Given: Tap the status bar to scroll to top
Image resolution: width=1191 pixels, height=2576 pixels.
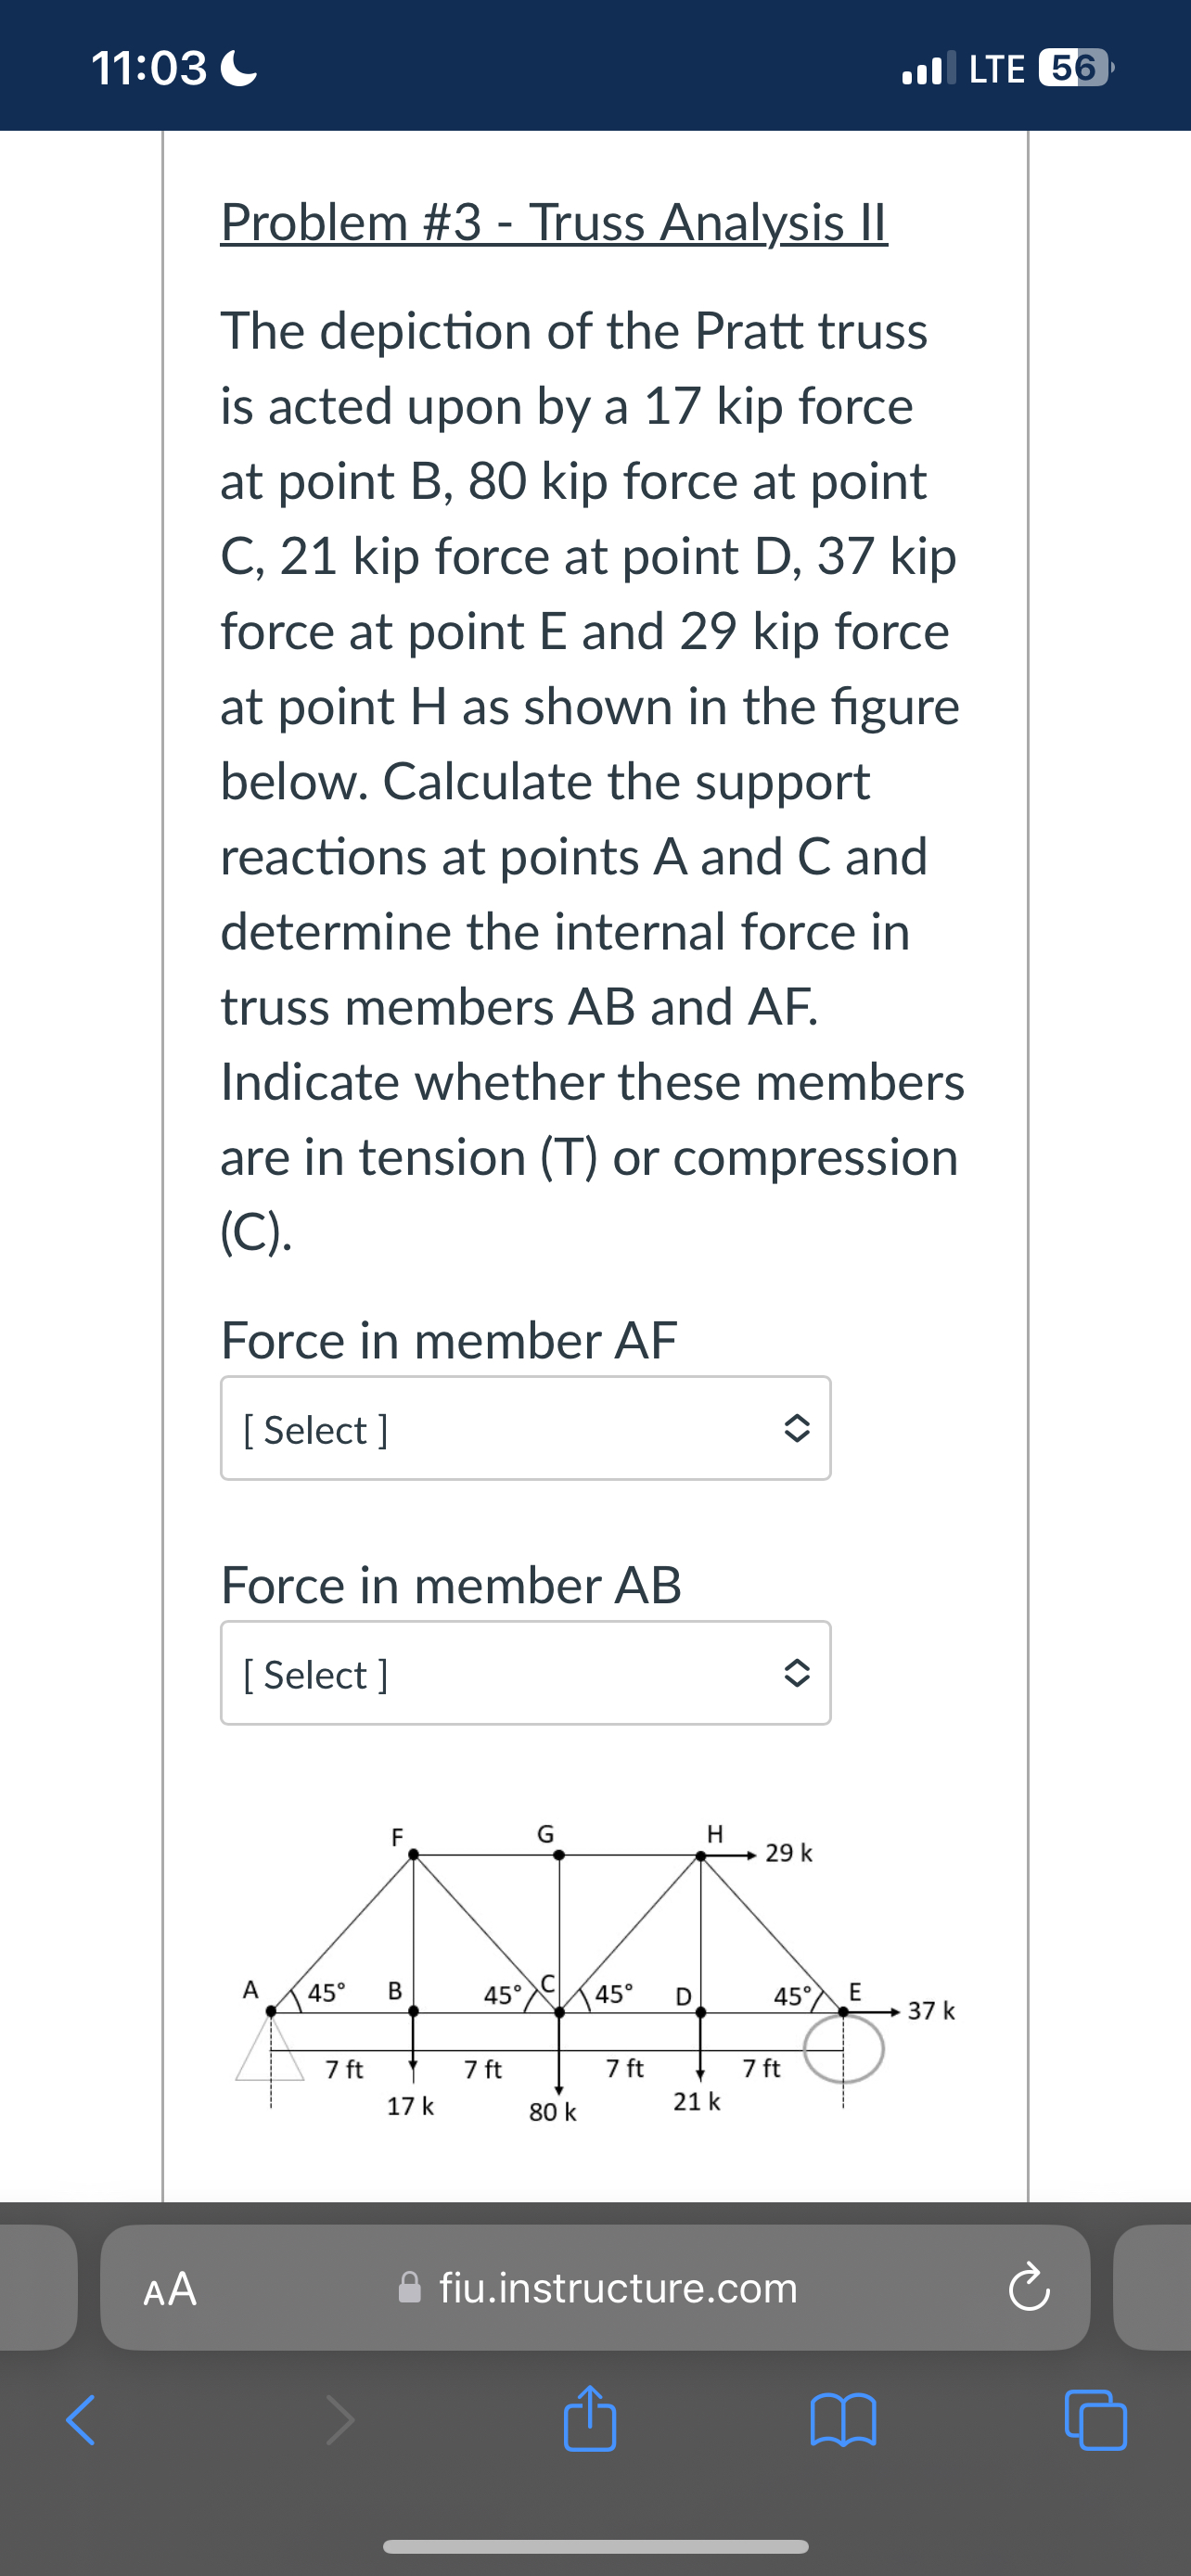Looking at the screenshot, I should point(595,67).
